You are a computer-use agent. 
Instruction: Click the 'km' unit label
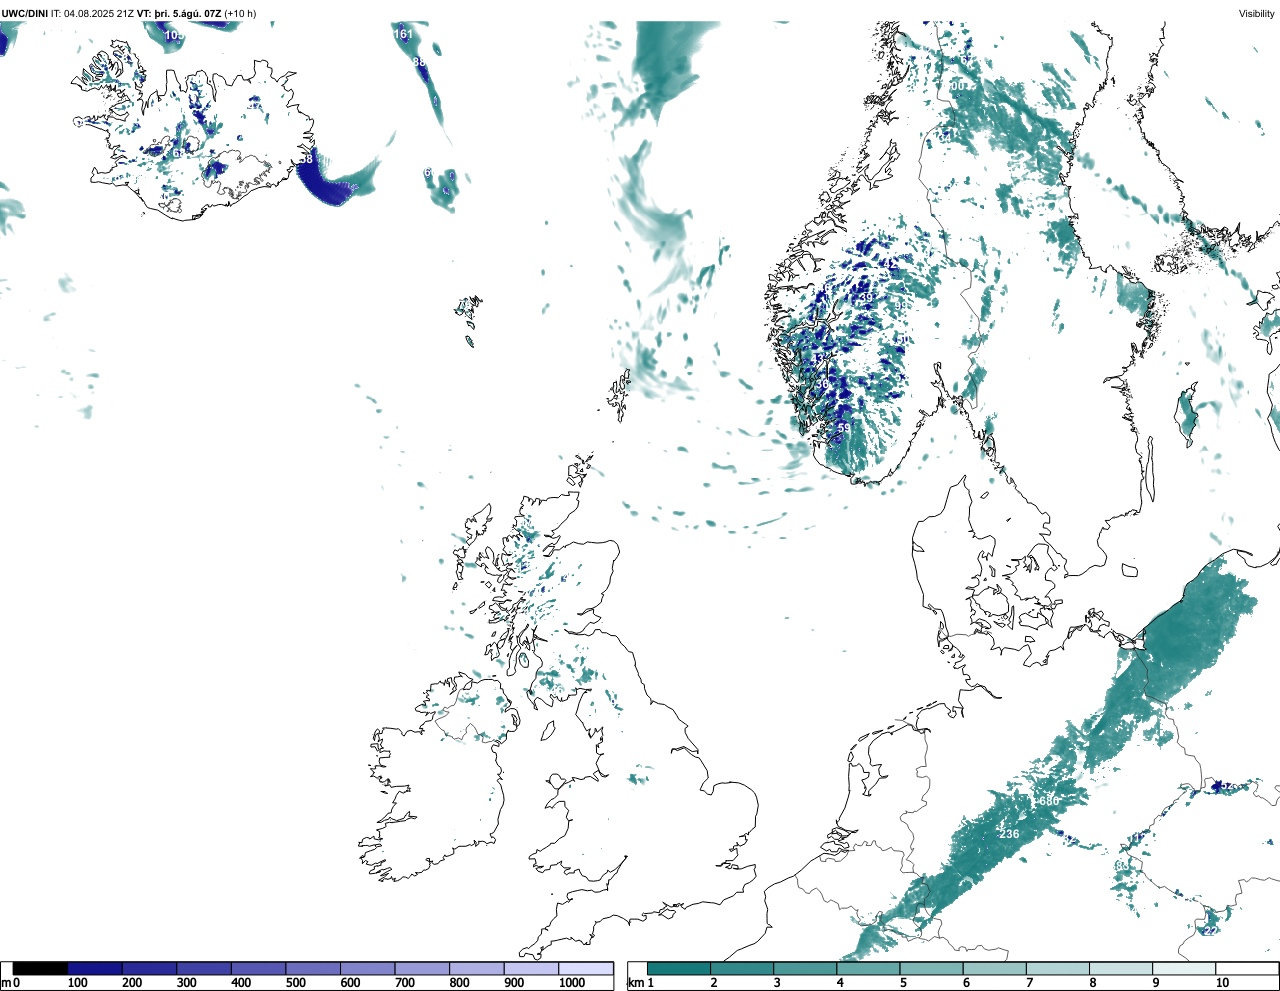(x=636, y=983)
